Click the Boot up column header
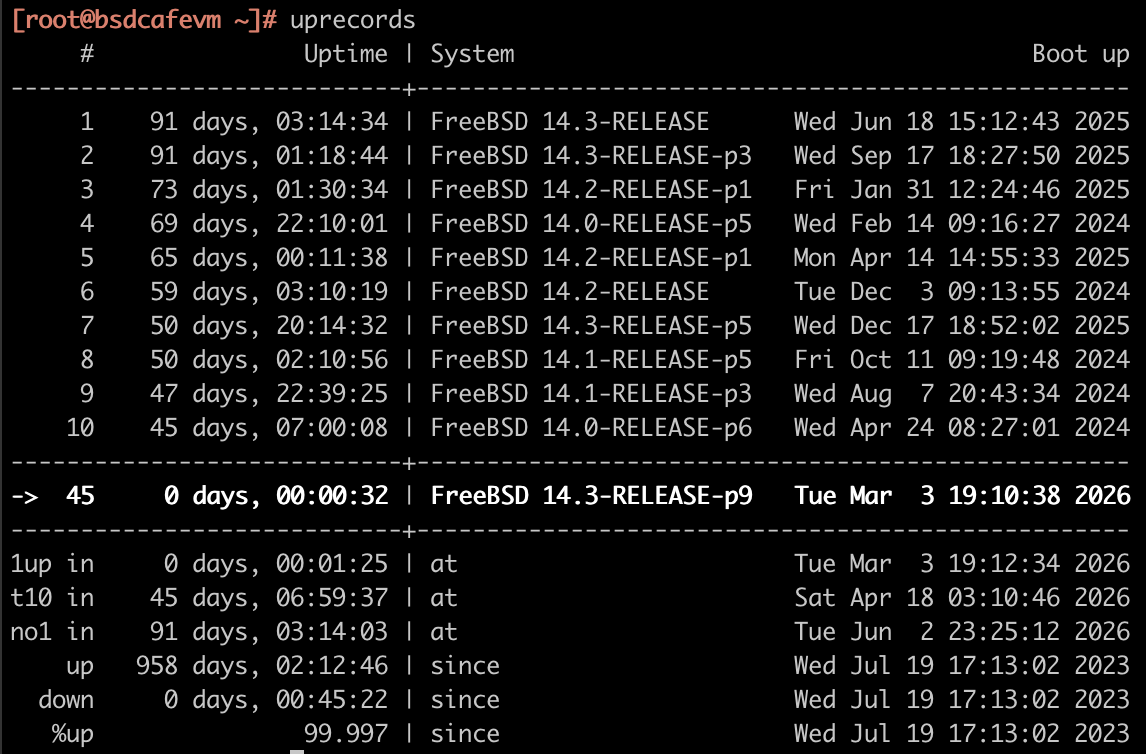 [1080, 54]
